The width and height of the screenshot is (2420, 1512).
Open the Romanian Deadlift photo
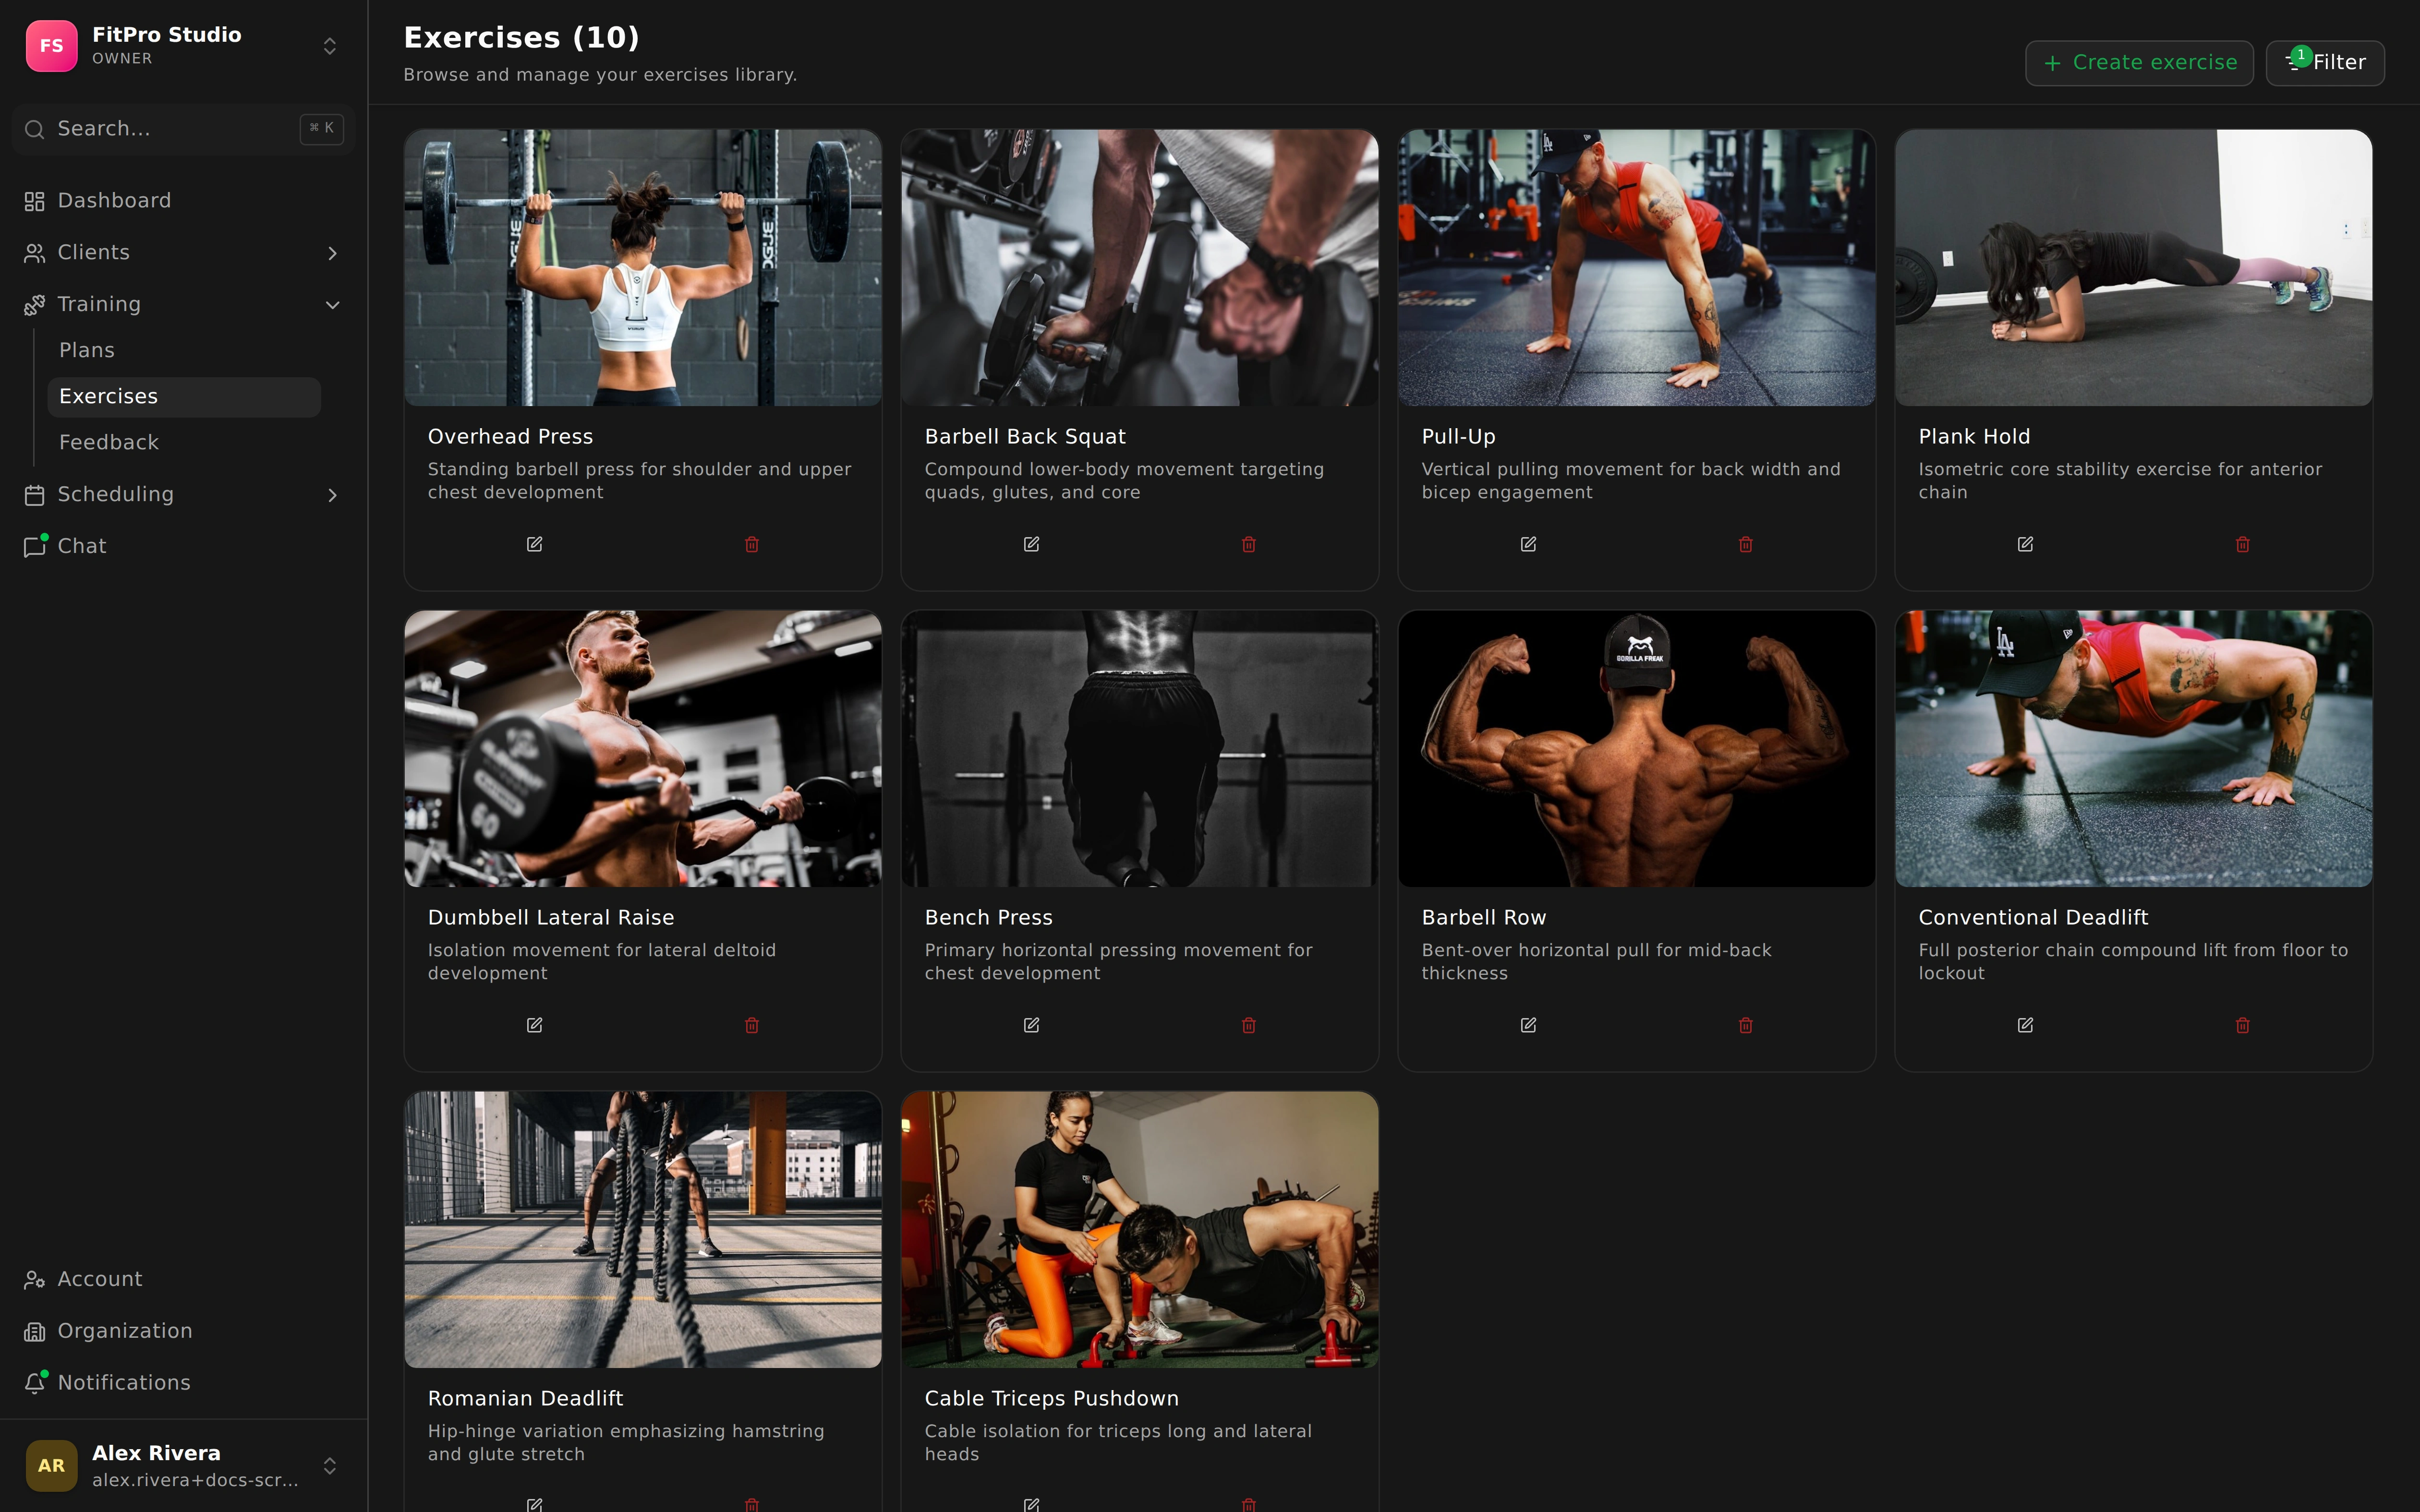643,1230
